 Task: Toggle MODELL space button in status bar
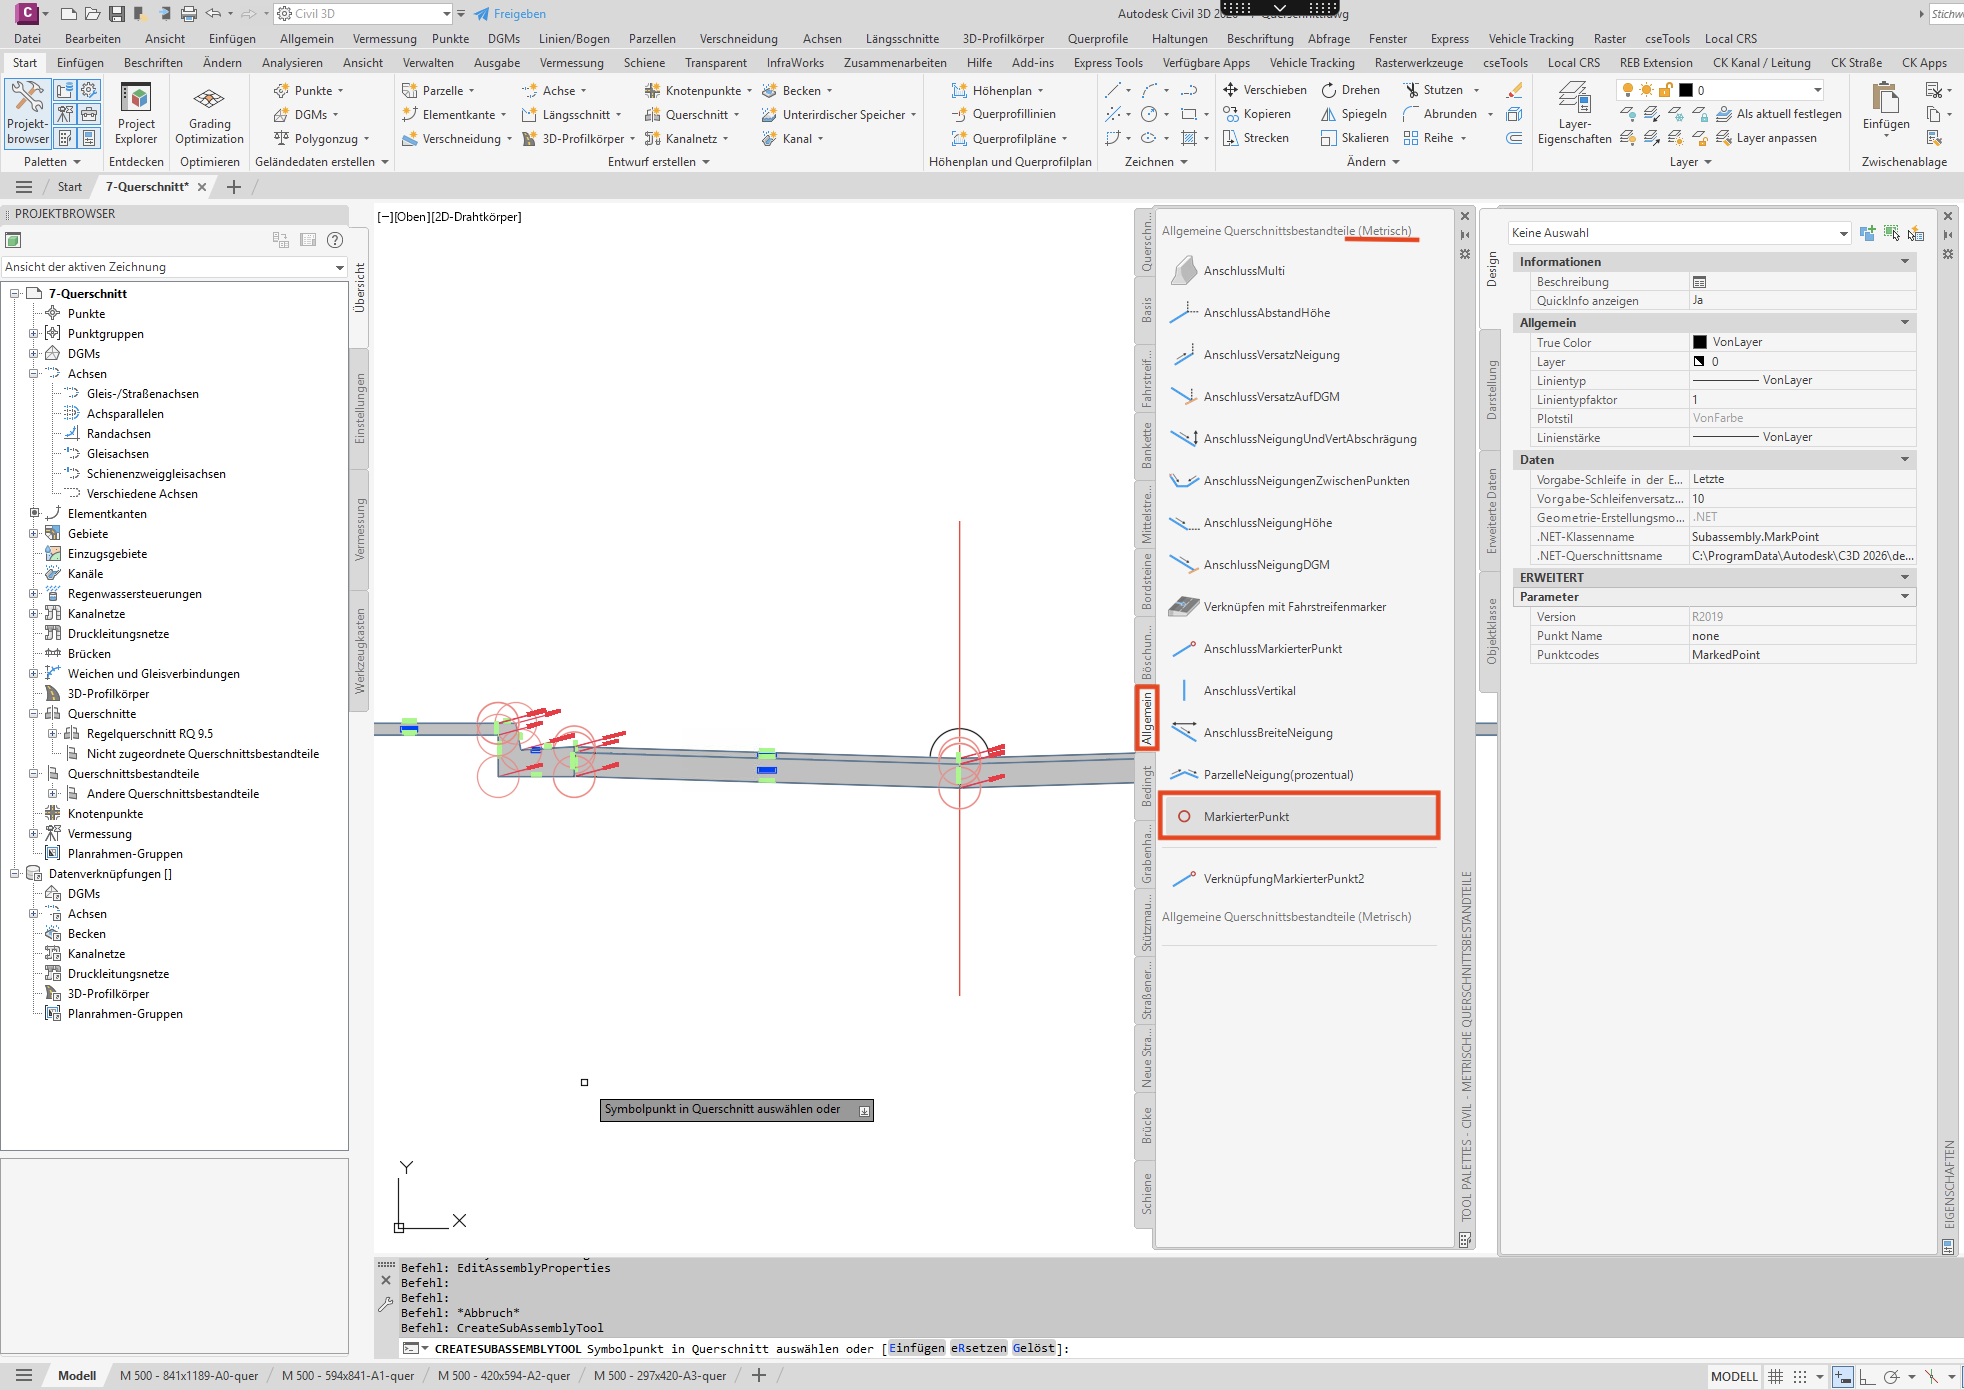pos(1734,1377)
